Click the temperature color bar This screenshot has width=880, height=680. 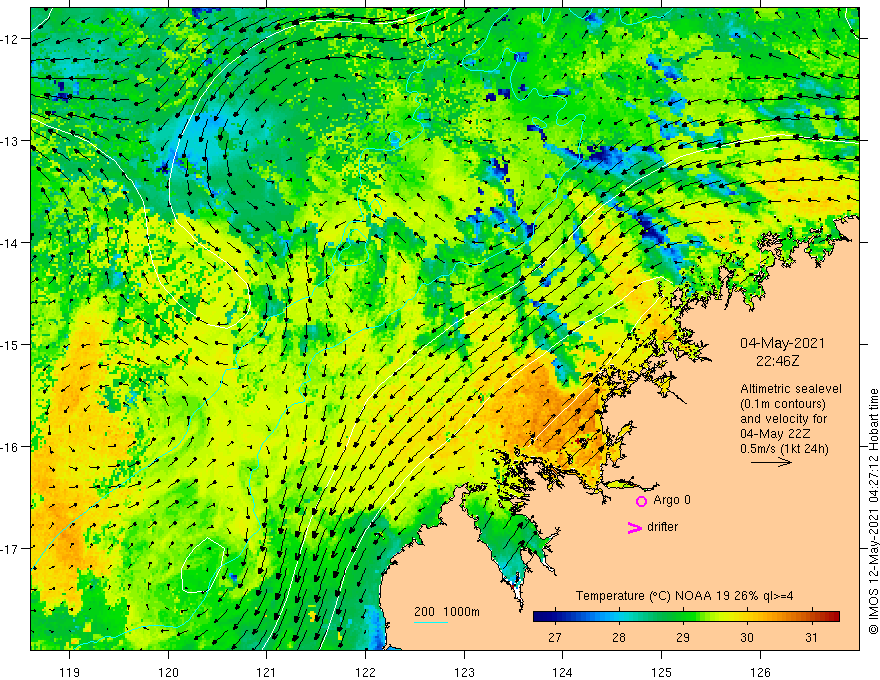[x=686, y=616]
